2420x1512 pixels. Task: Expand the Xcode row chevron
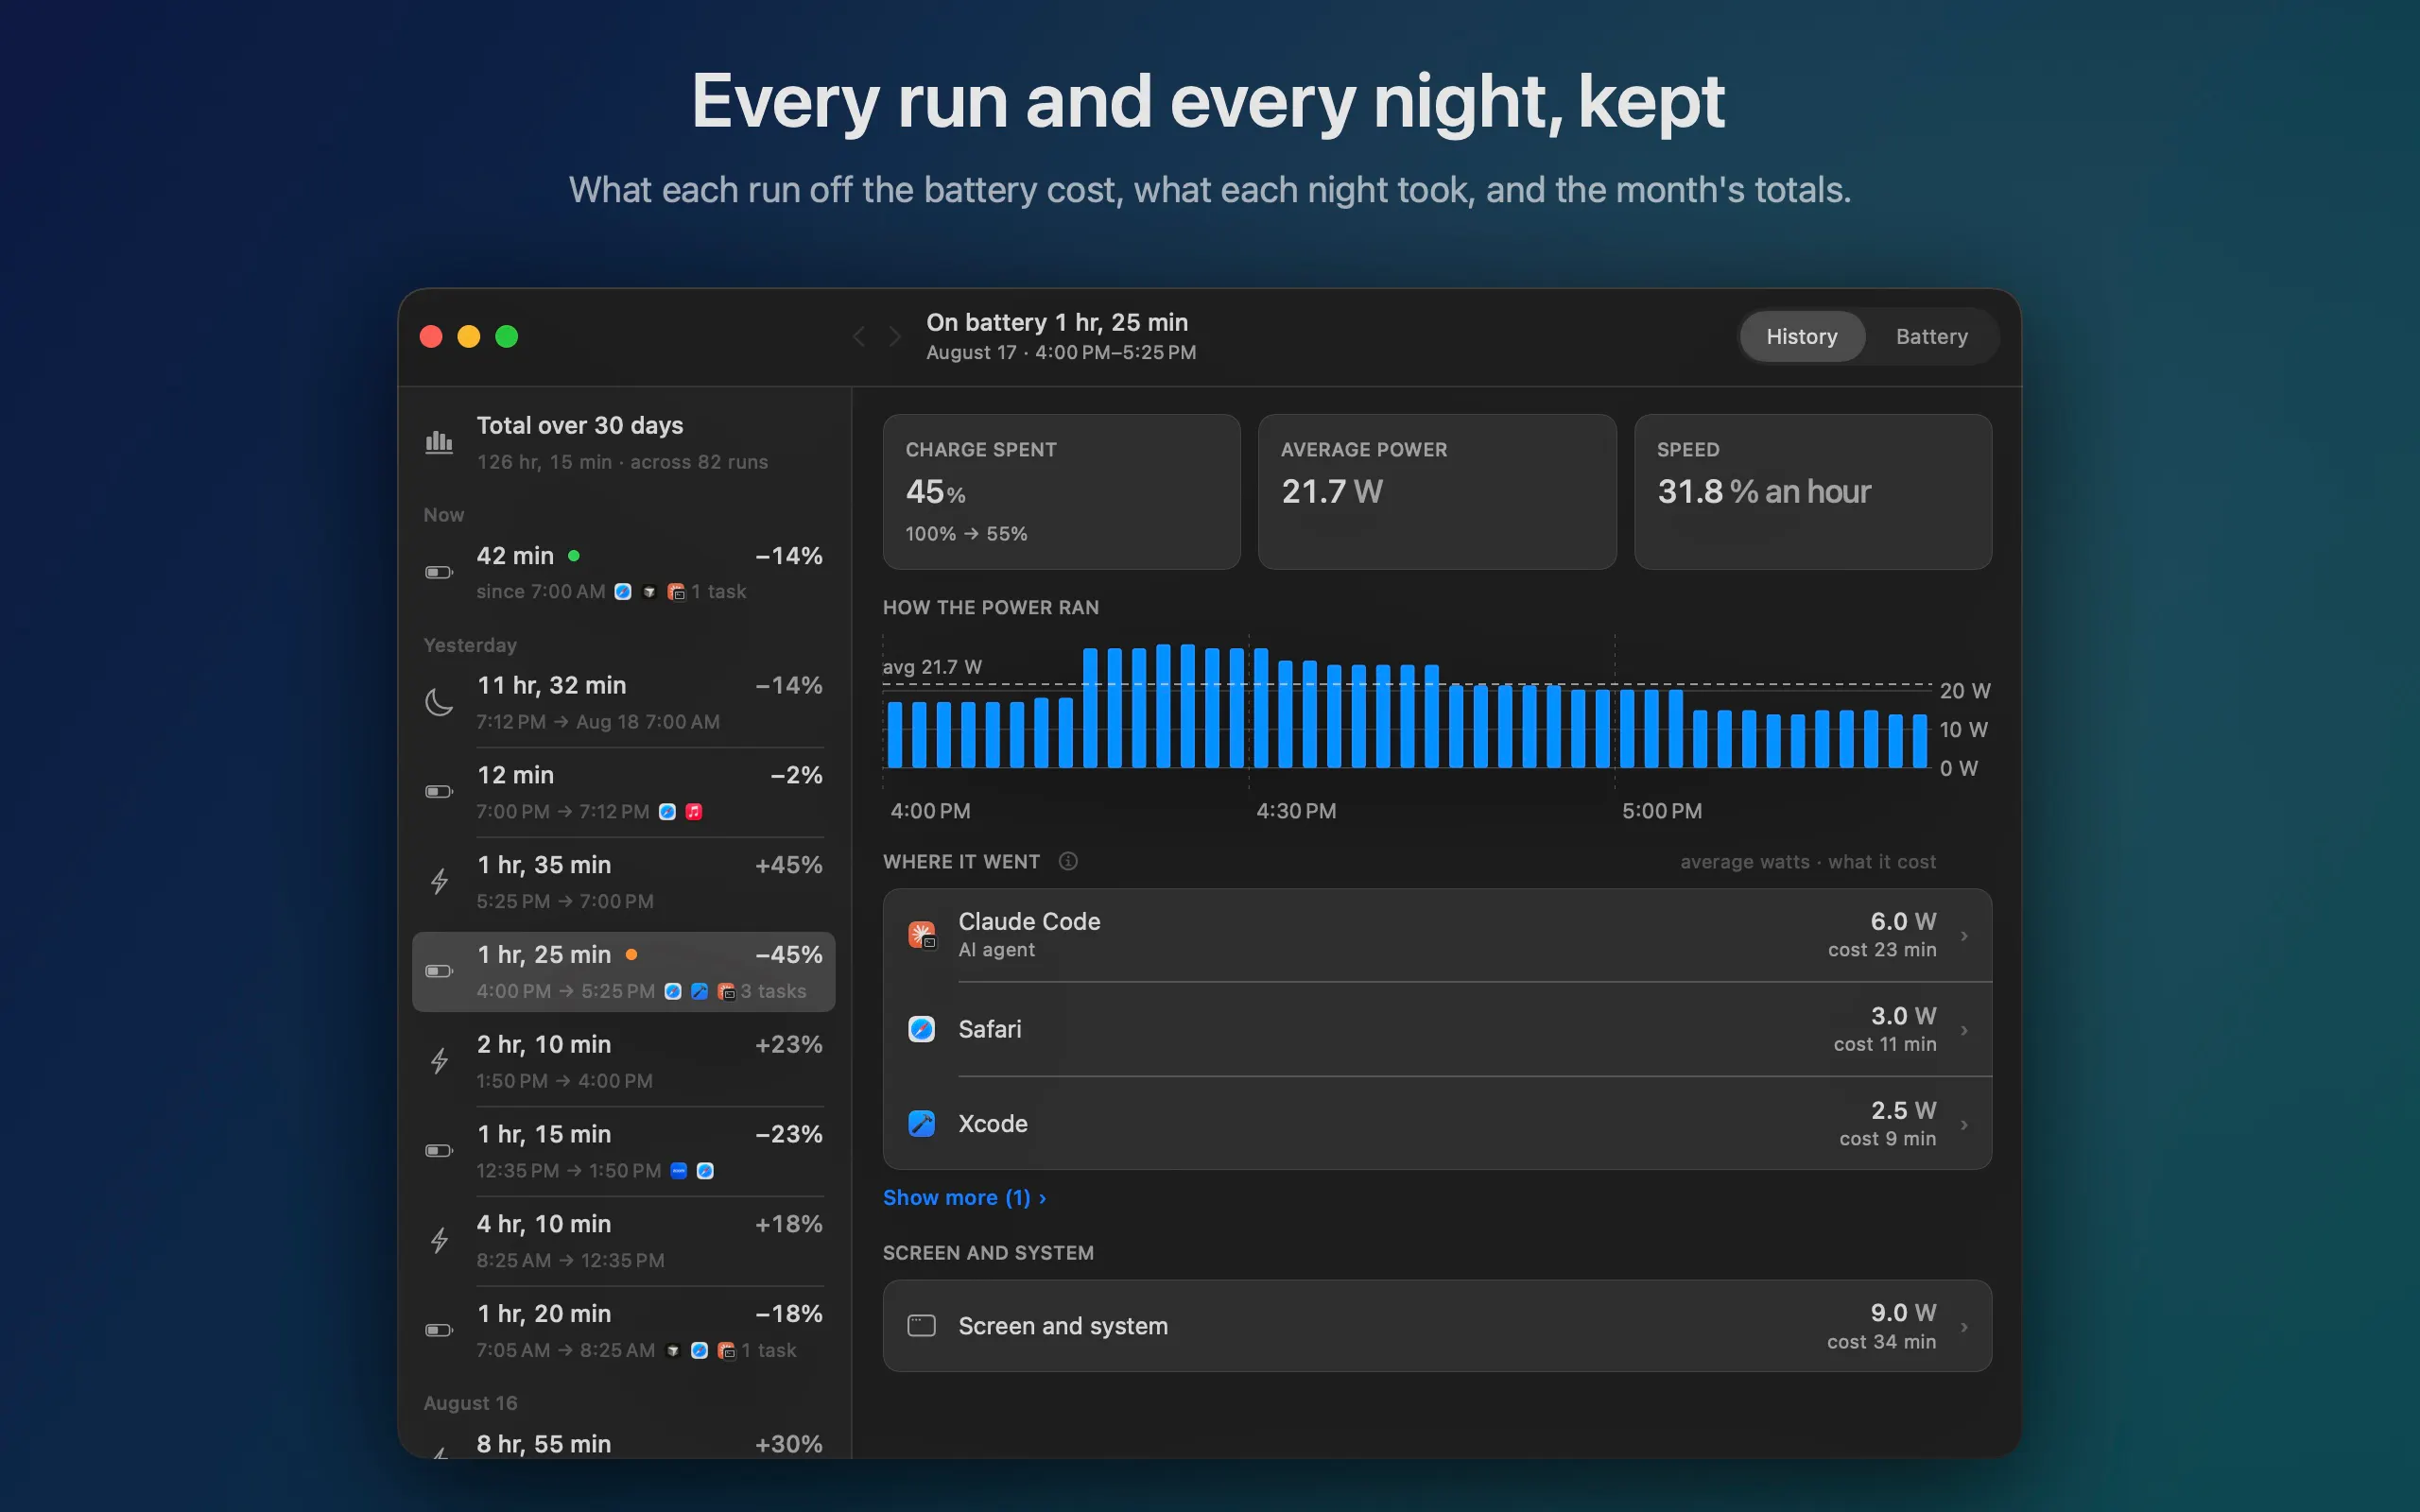pyautogui.click(x=1964, y=1125)
